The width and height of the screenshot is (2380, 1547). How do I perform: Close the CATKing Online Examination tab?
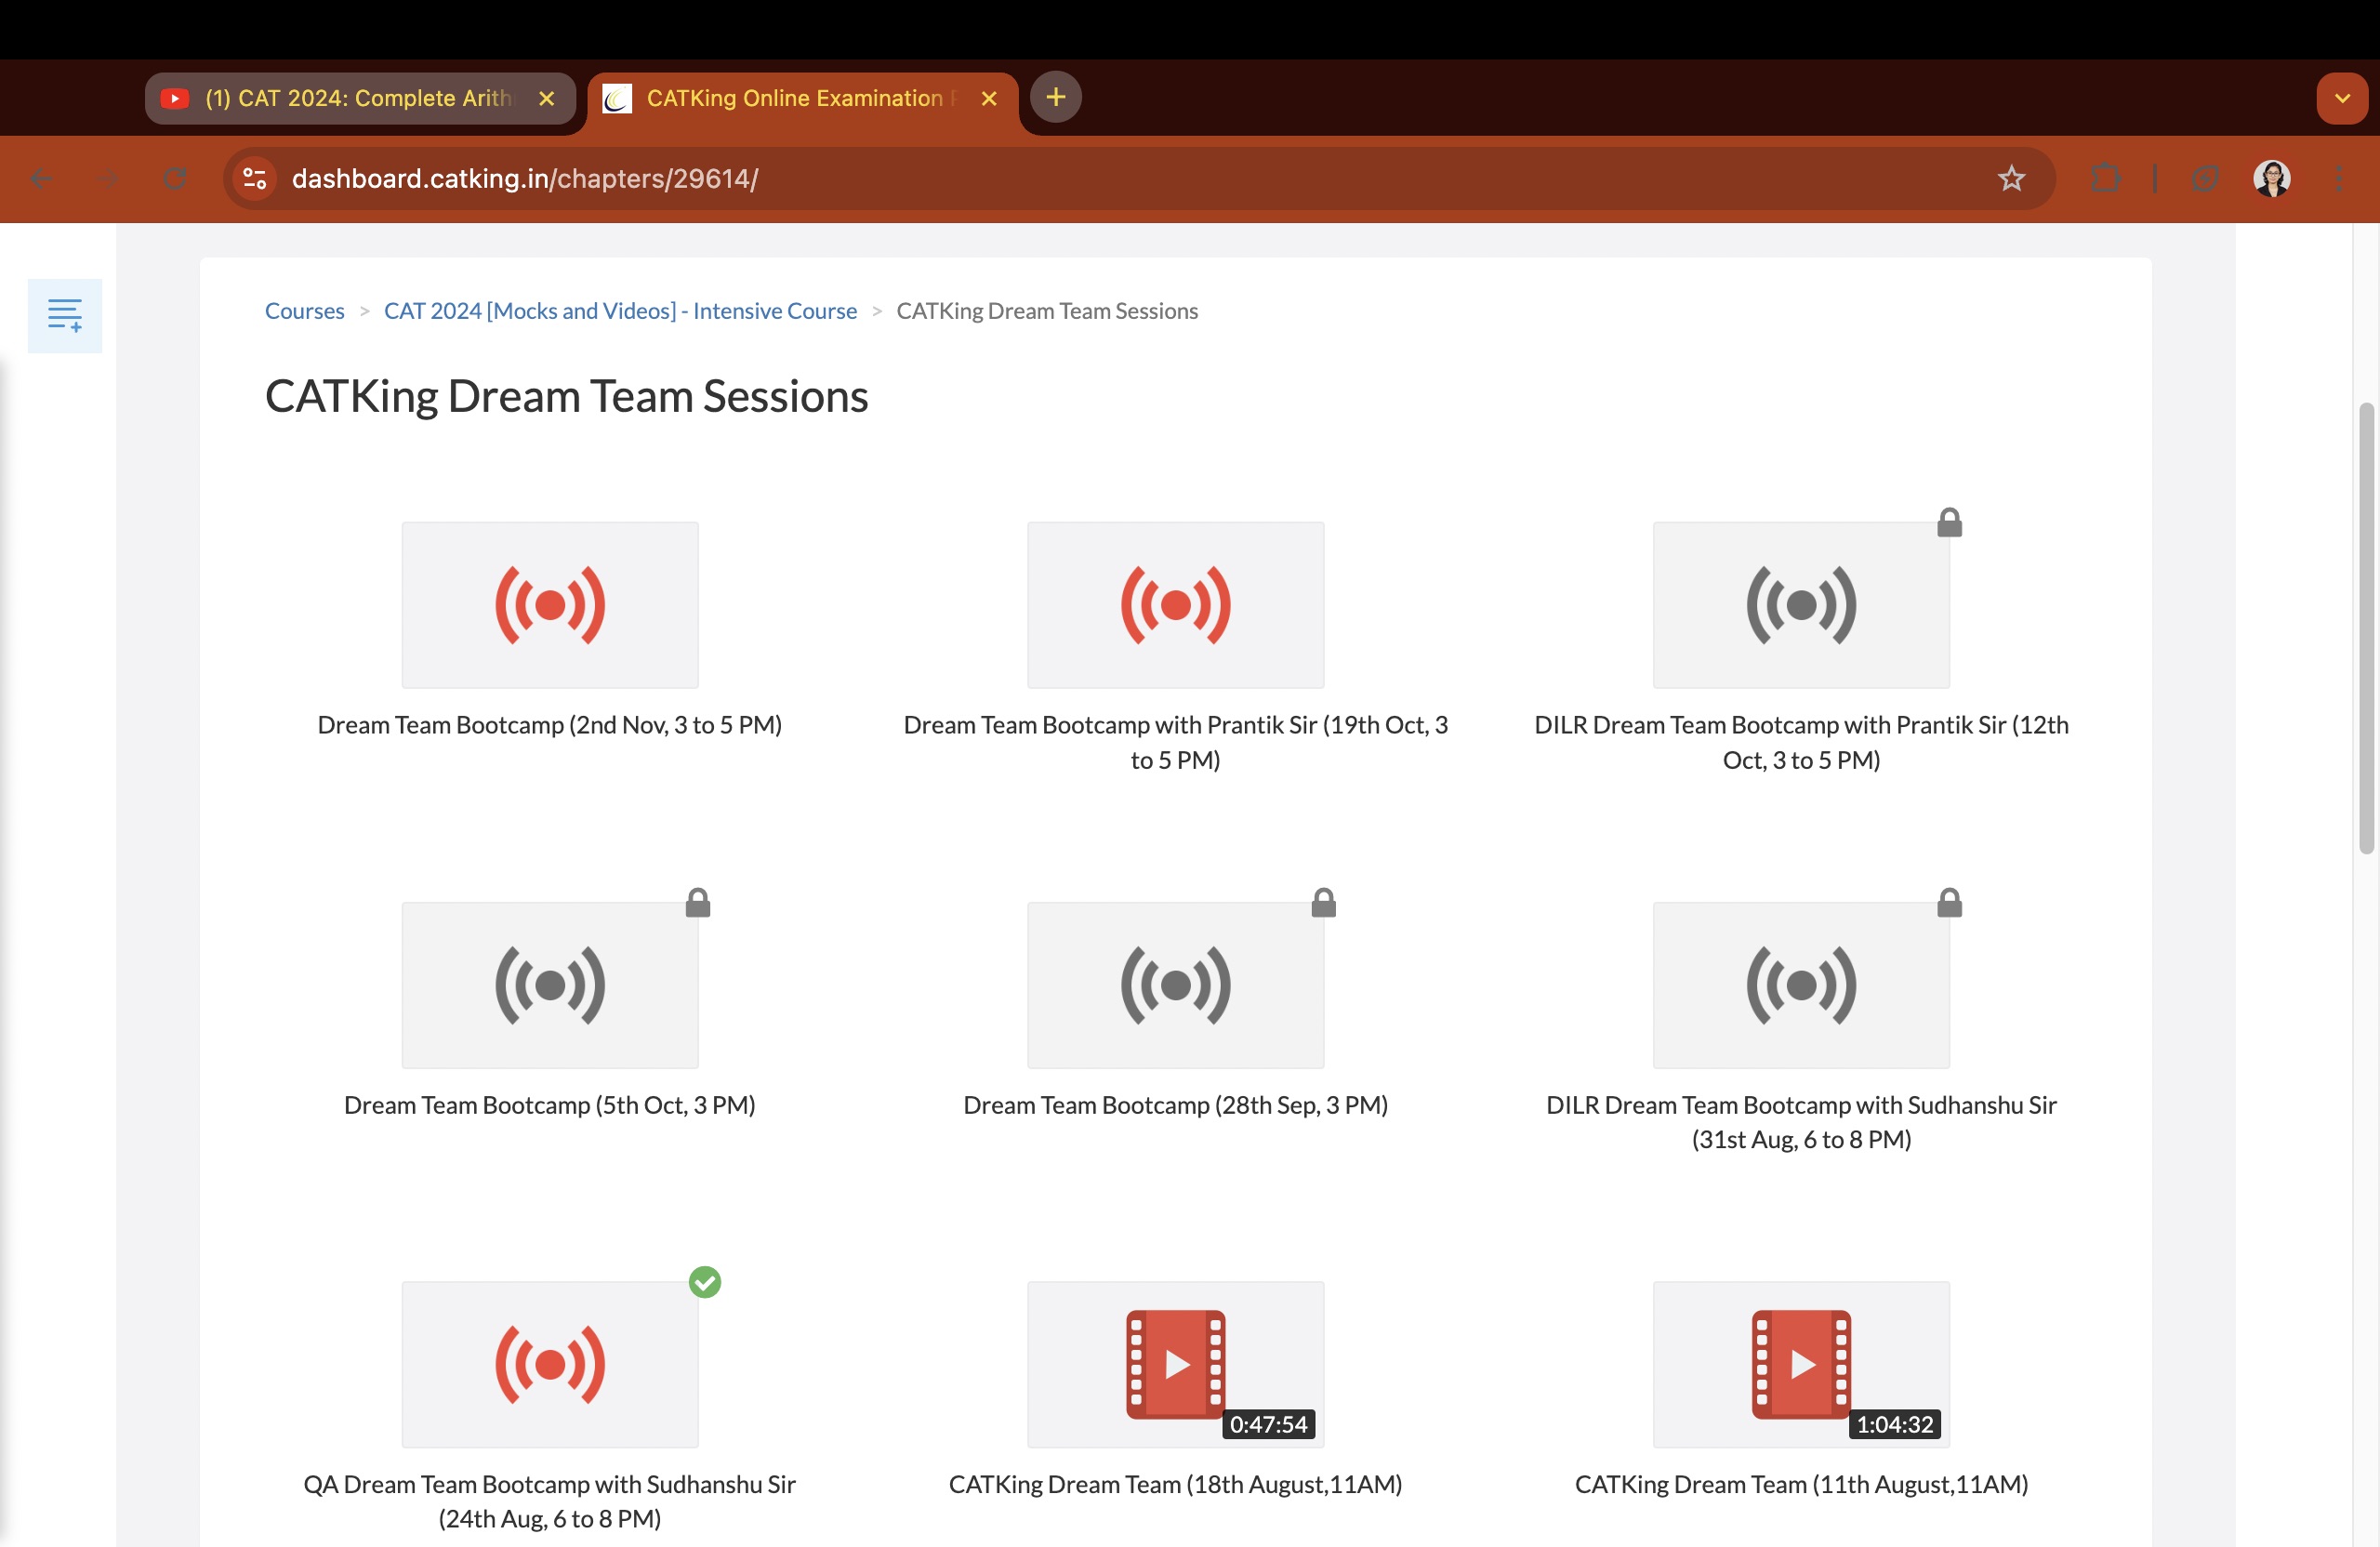click(x=989, y=98)
